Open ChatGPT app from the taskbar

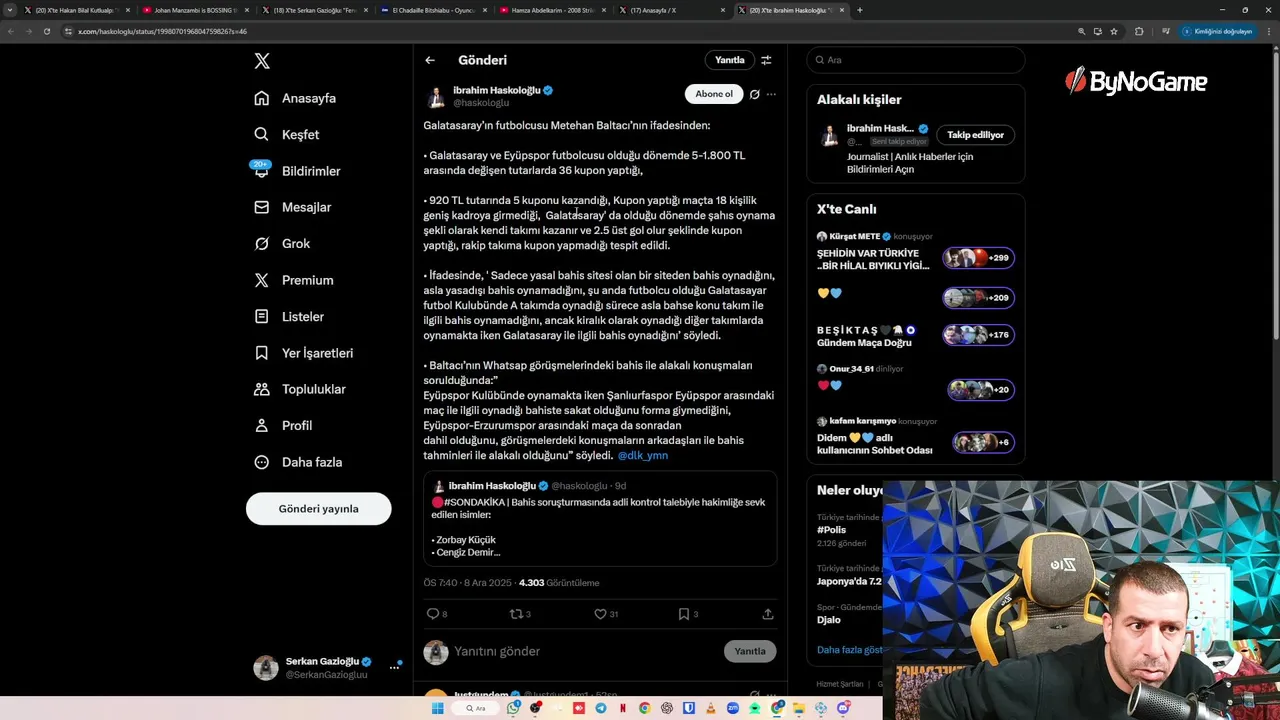point(667,708)
